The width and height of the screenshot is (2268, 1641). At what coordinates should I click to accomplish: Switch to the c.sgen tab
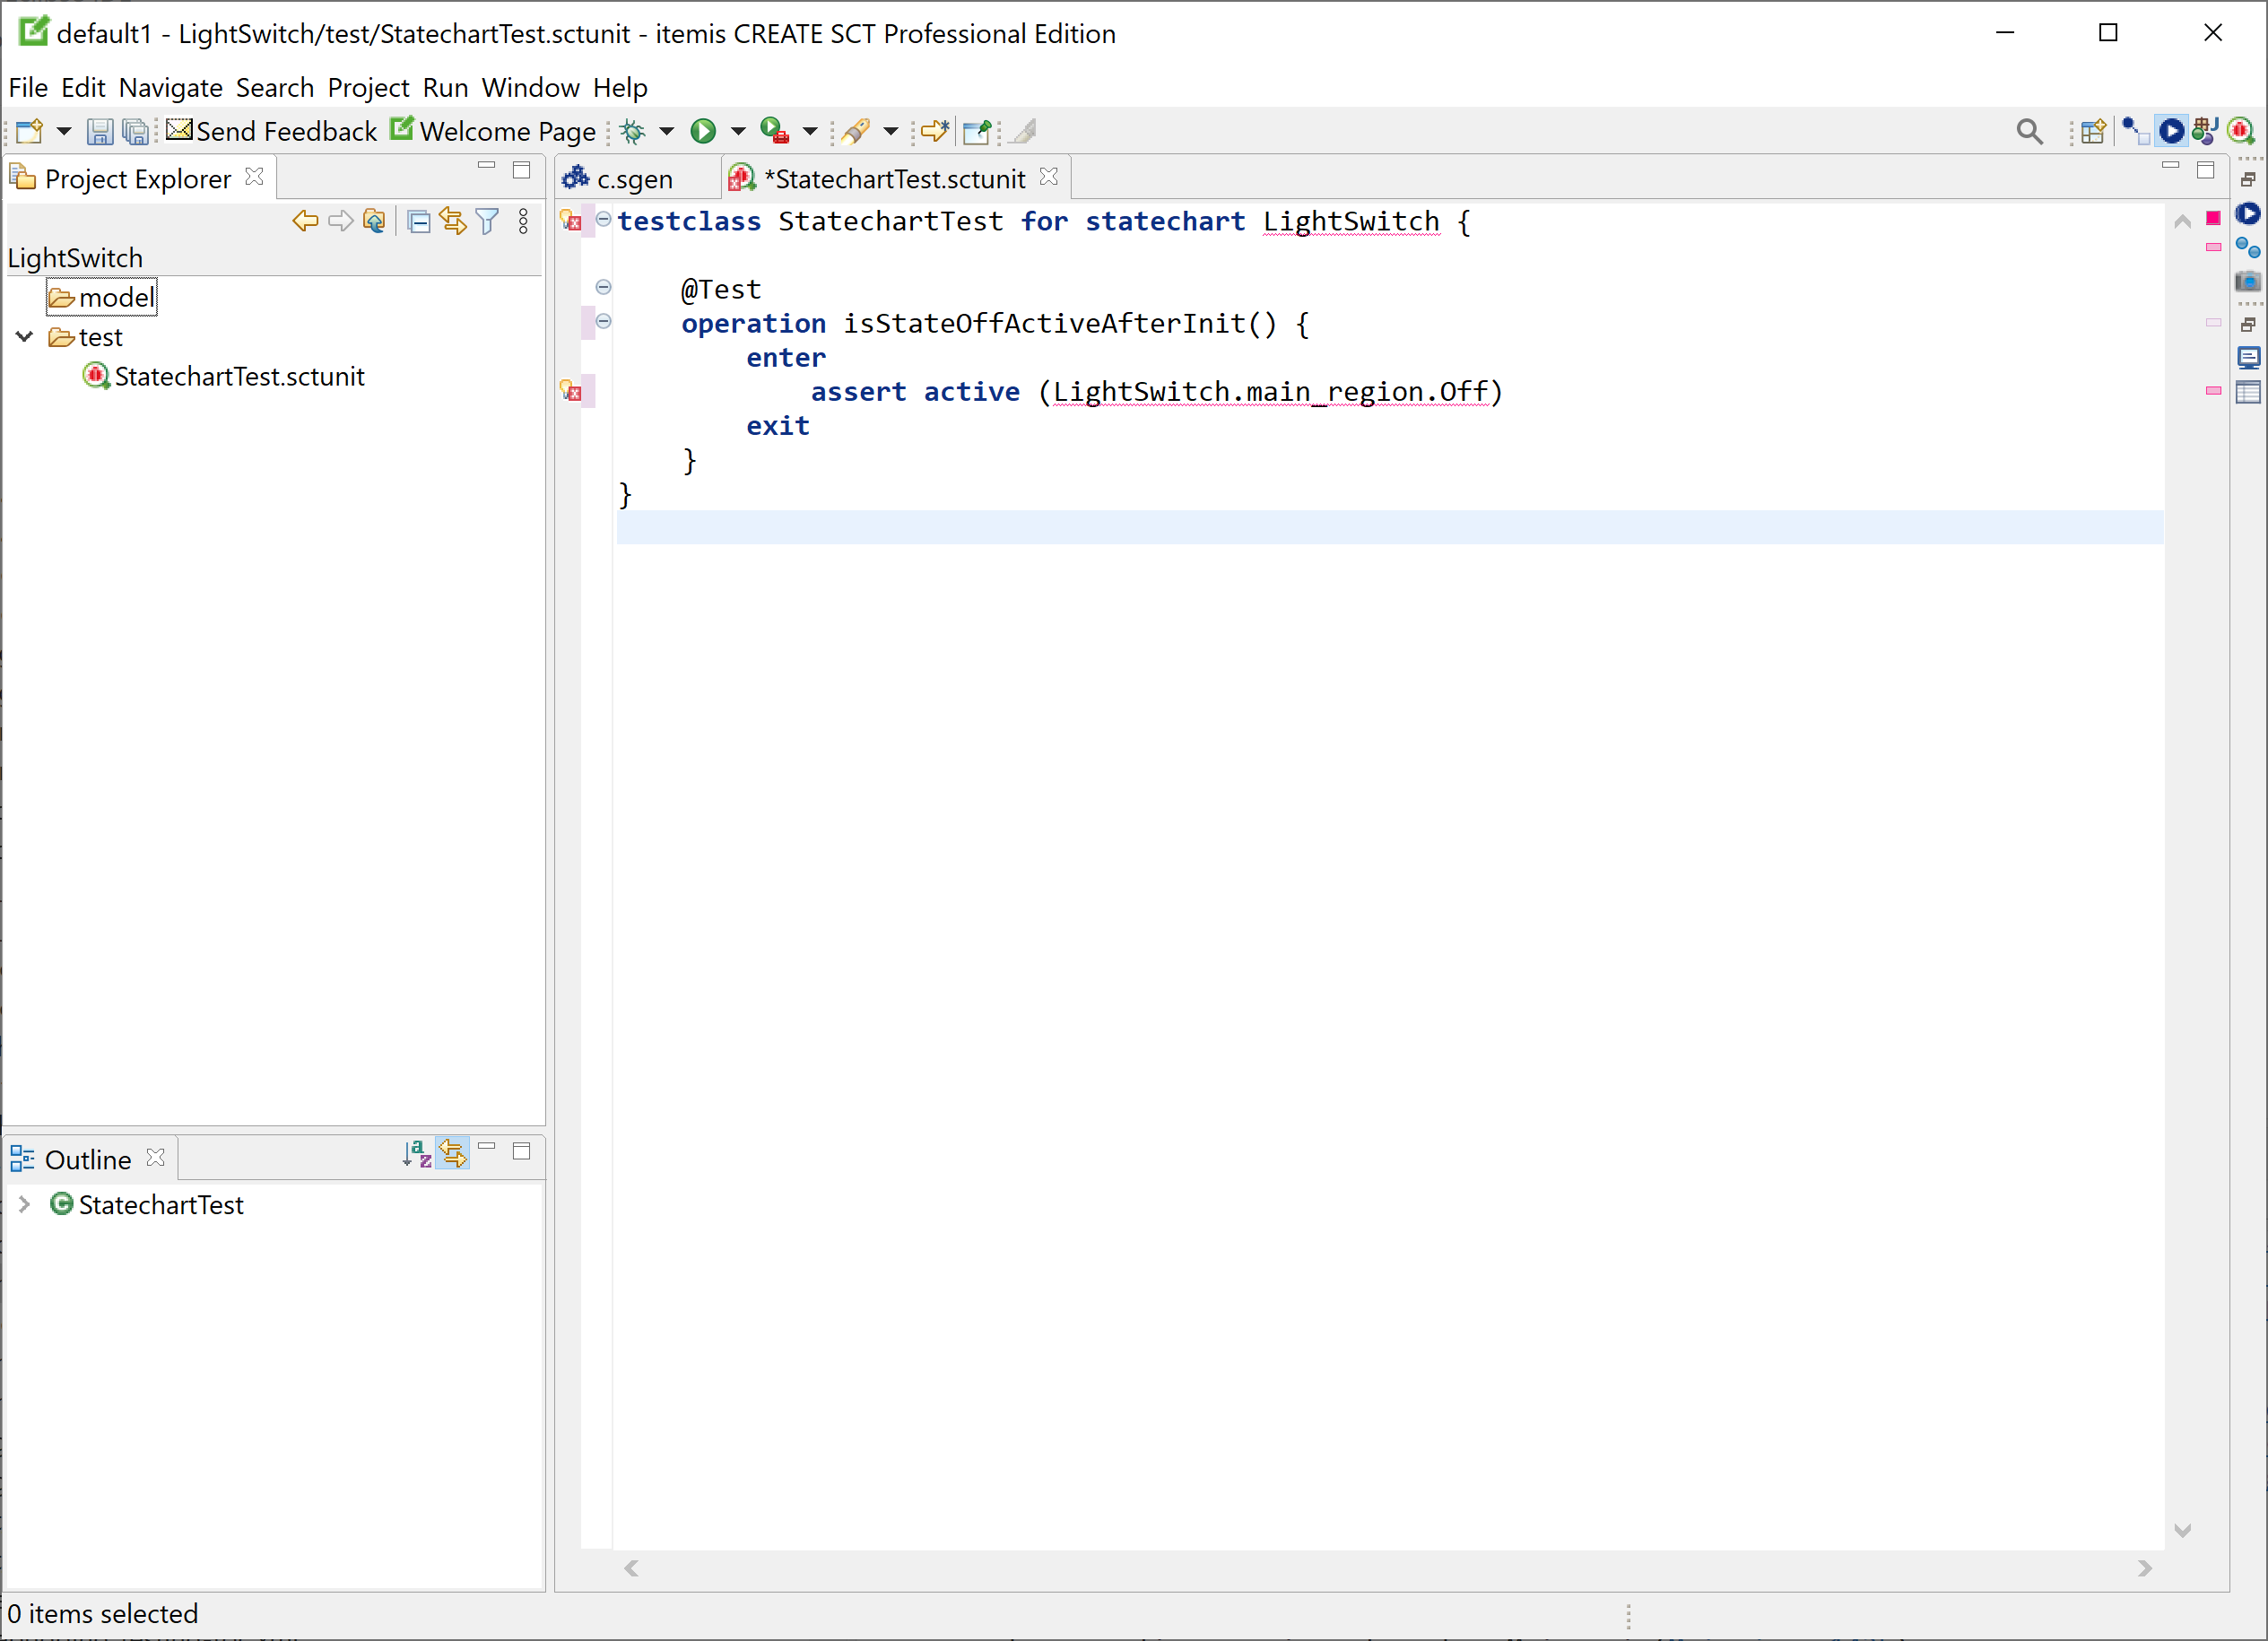point(629,178)
